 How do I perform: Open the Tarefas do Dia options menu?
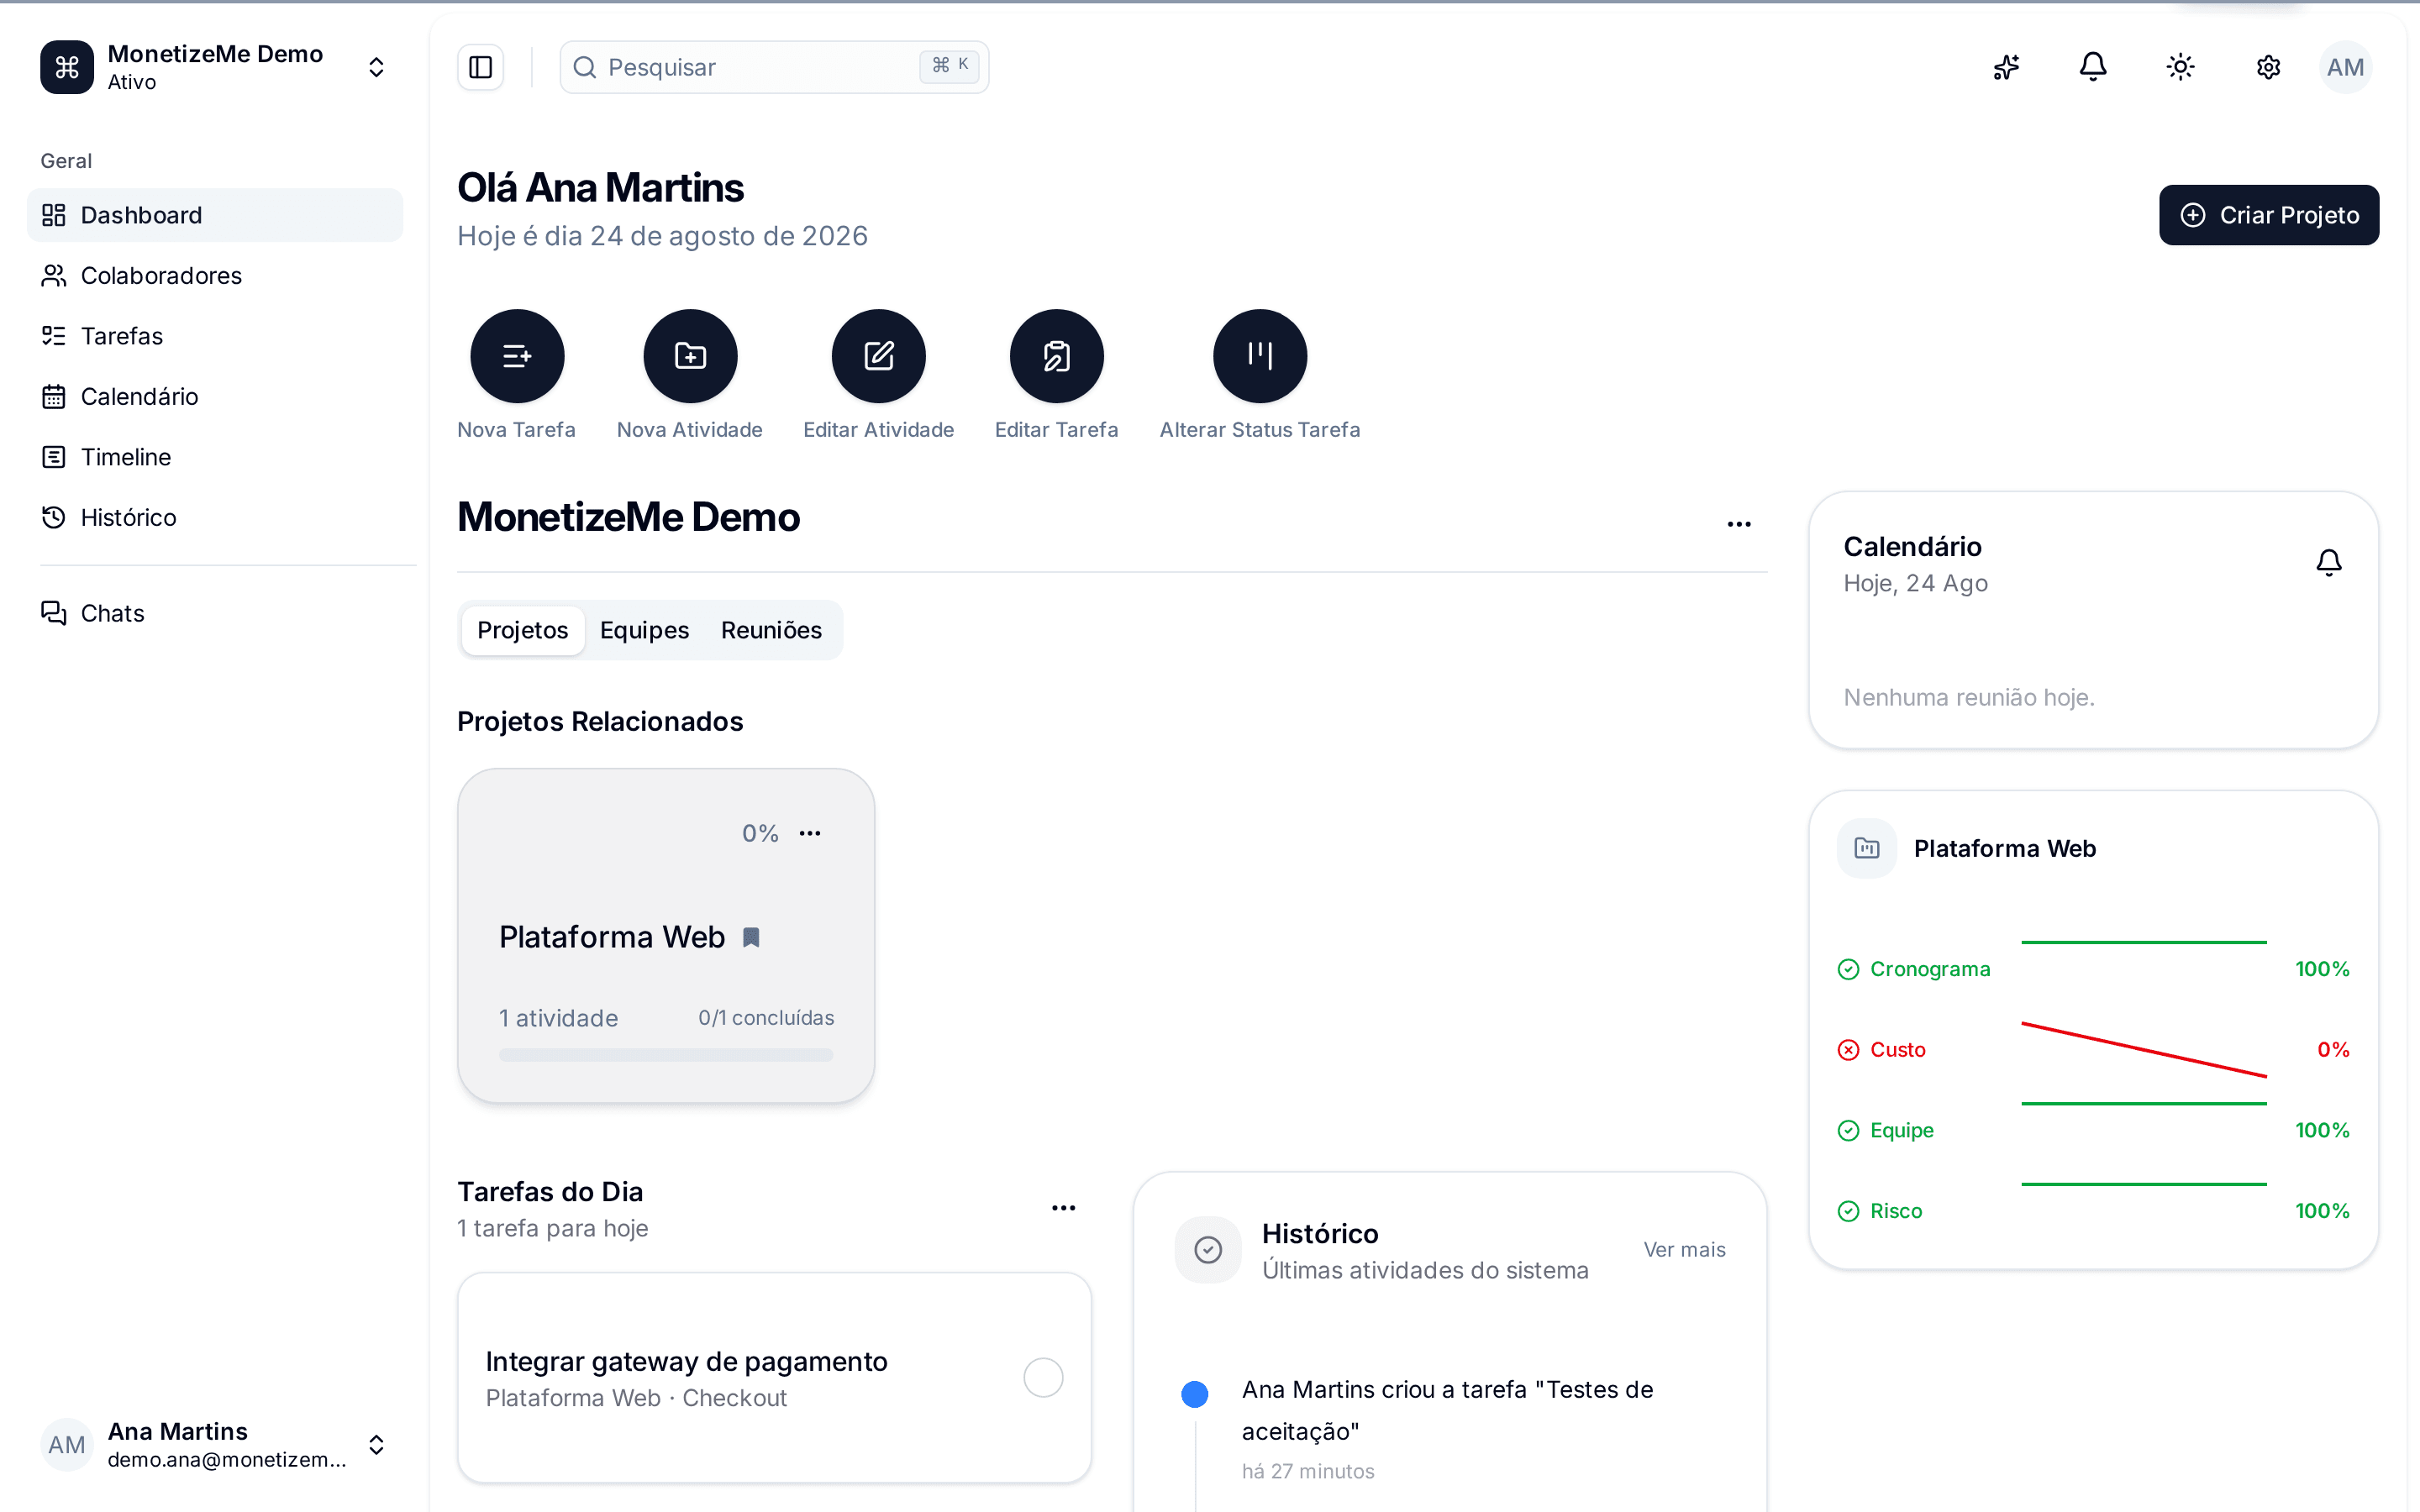pos(1064,1208)
